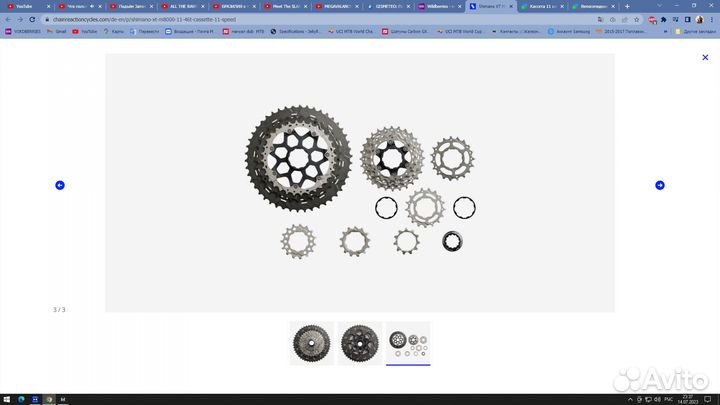
Task: Click the main exploded cassette image
Action: [360, 183]
